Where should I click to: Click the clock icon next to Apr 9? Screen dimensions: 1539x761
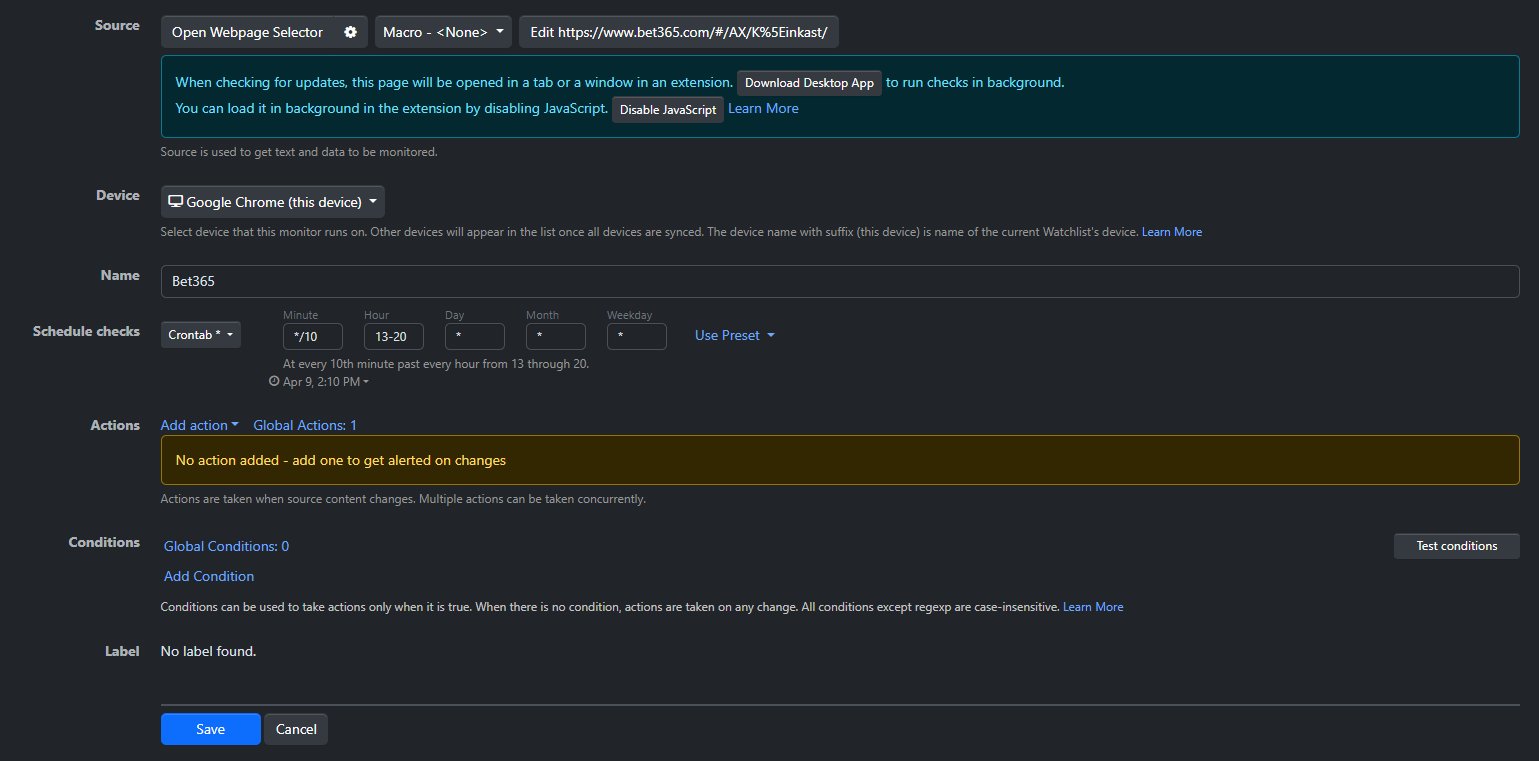(x=274, y=382)
